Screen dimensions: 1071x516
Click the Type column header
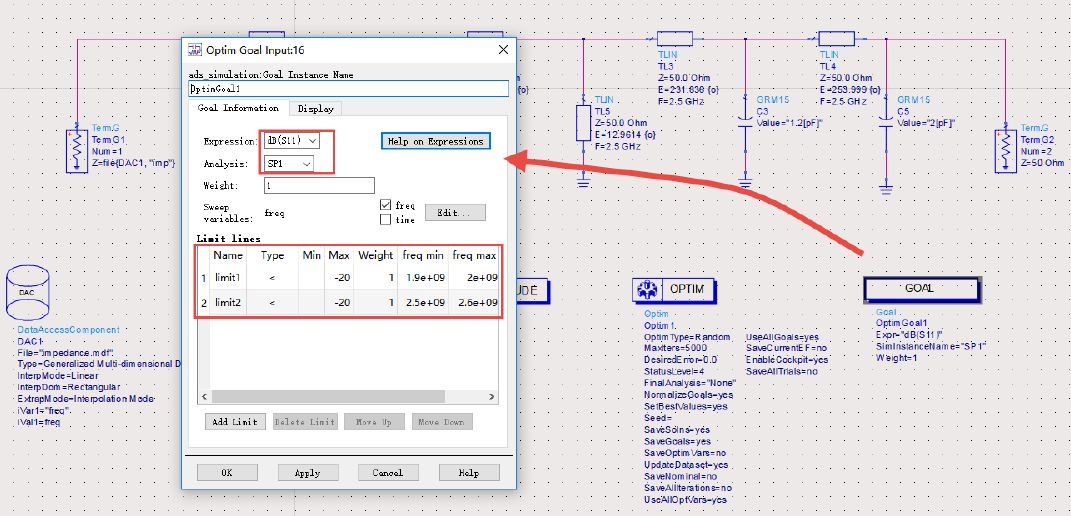pyautogui.click(x=273, y=255)
